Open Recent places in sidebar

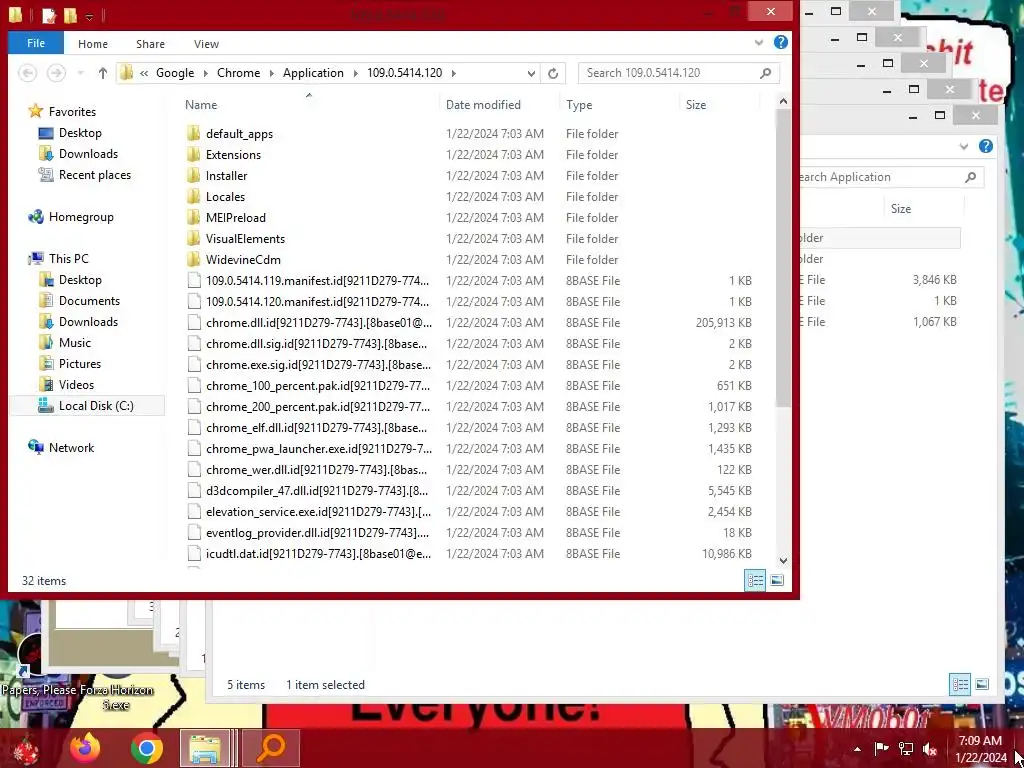[95, 174]
